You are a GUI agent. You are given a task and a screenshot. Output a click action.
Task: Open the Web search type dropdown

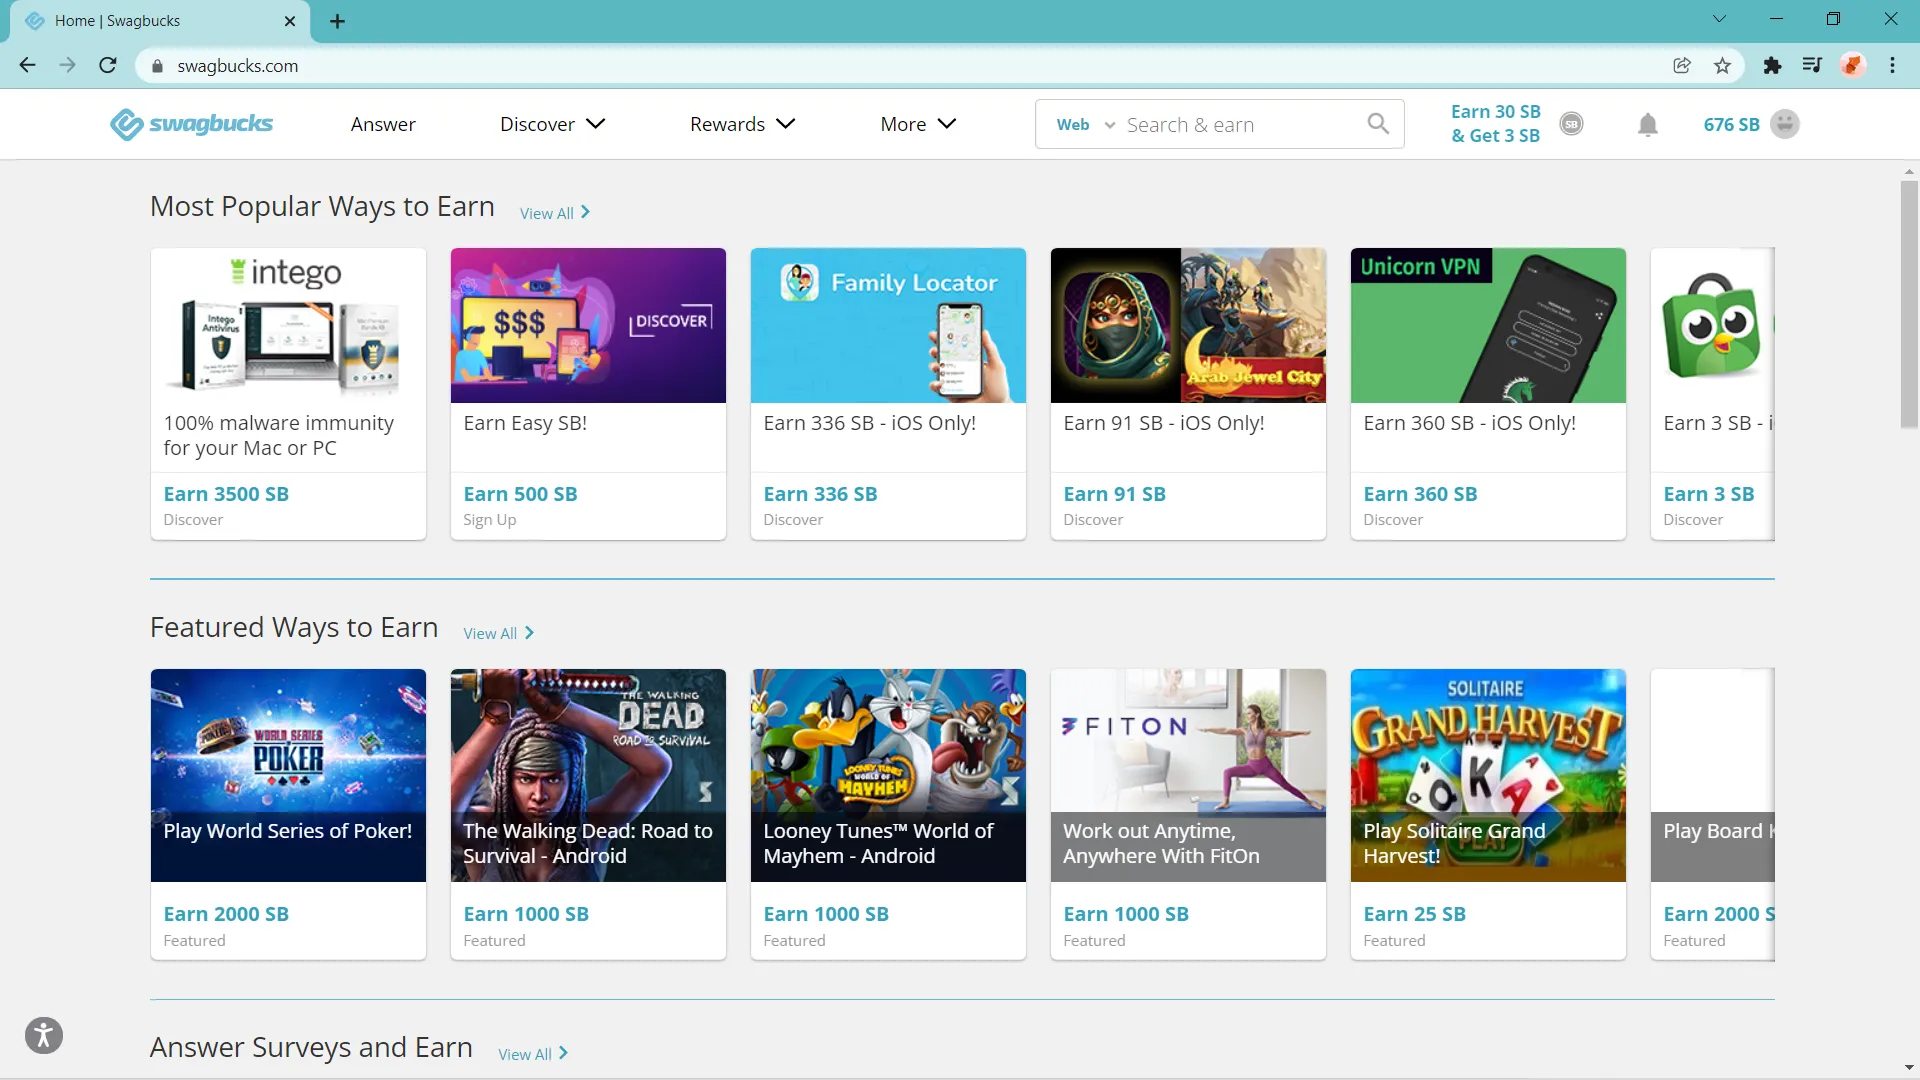(x=1085, y=125)
